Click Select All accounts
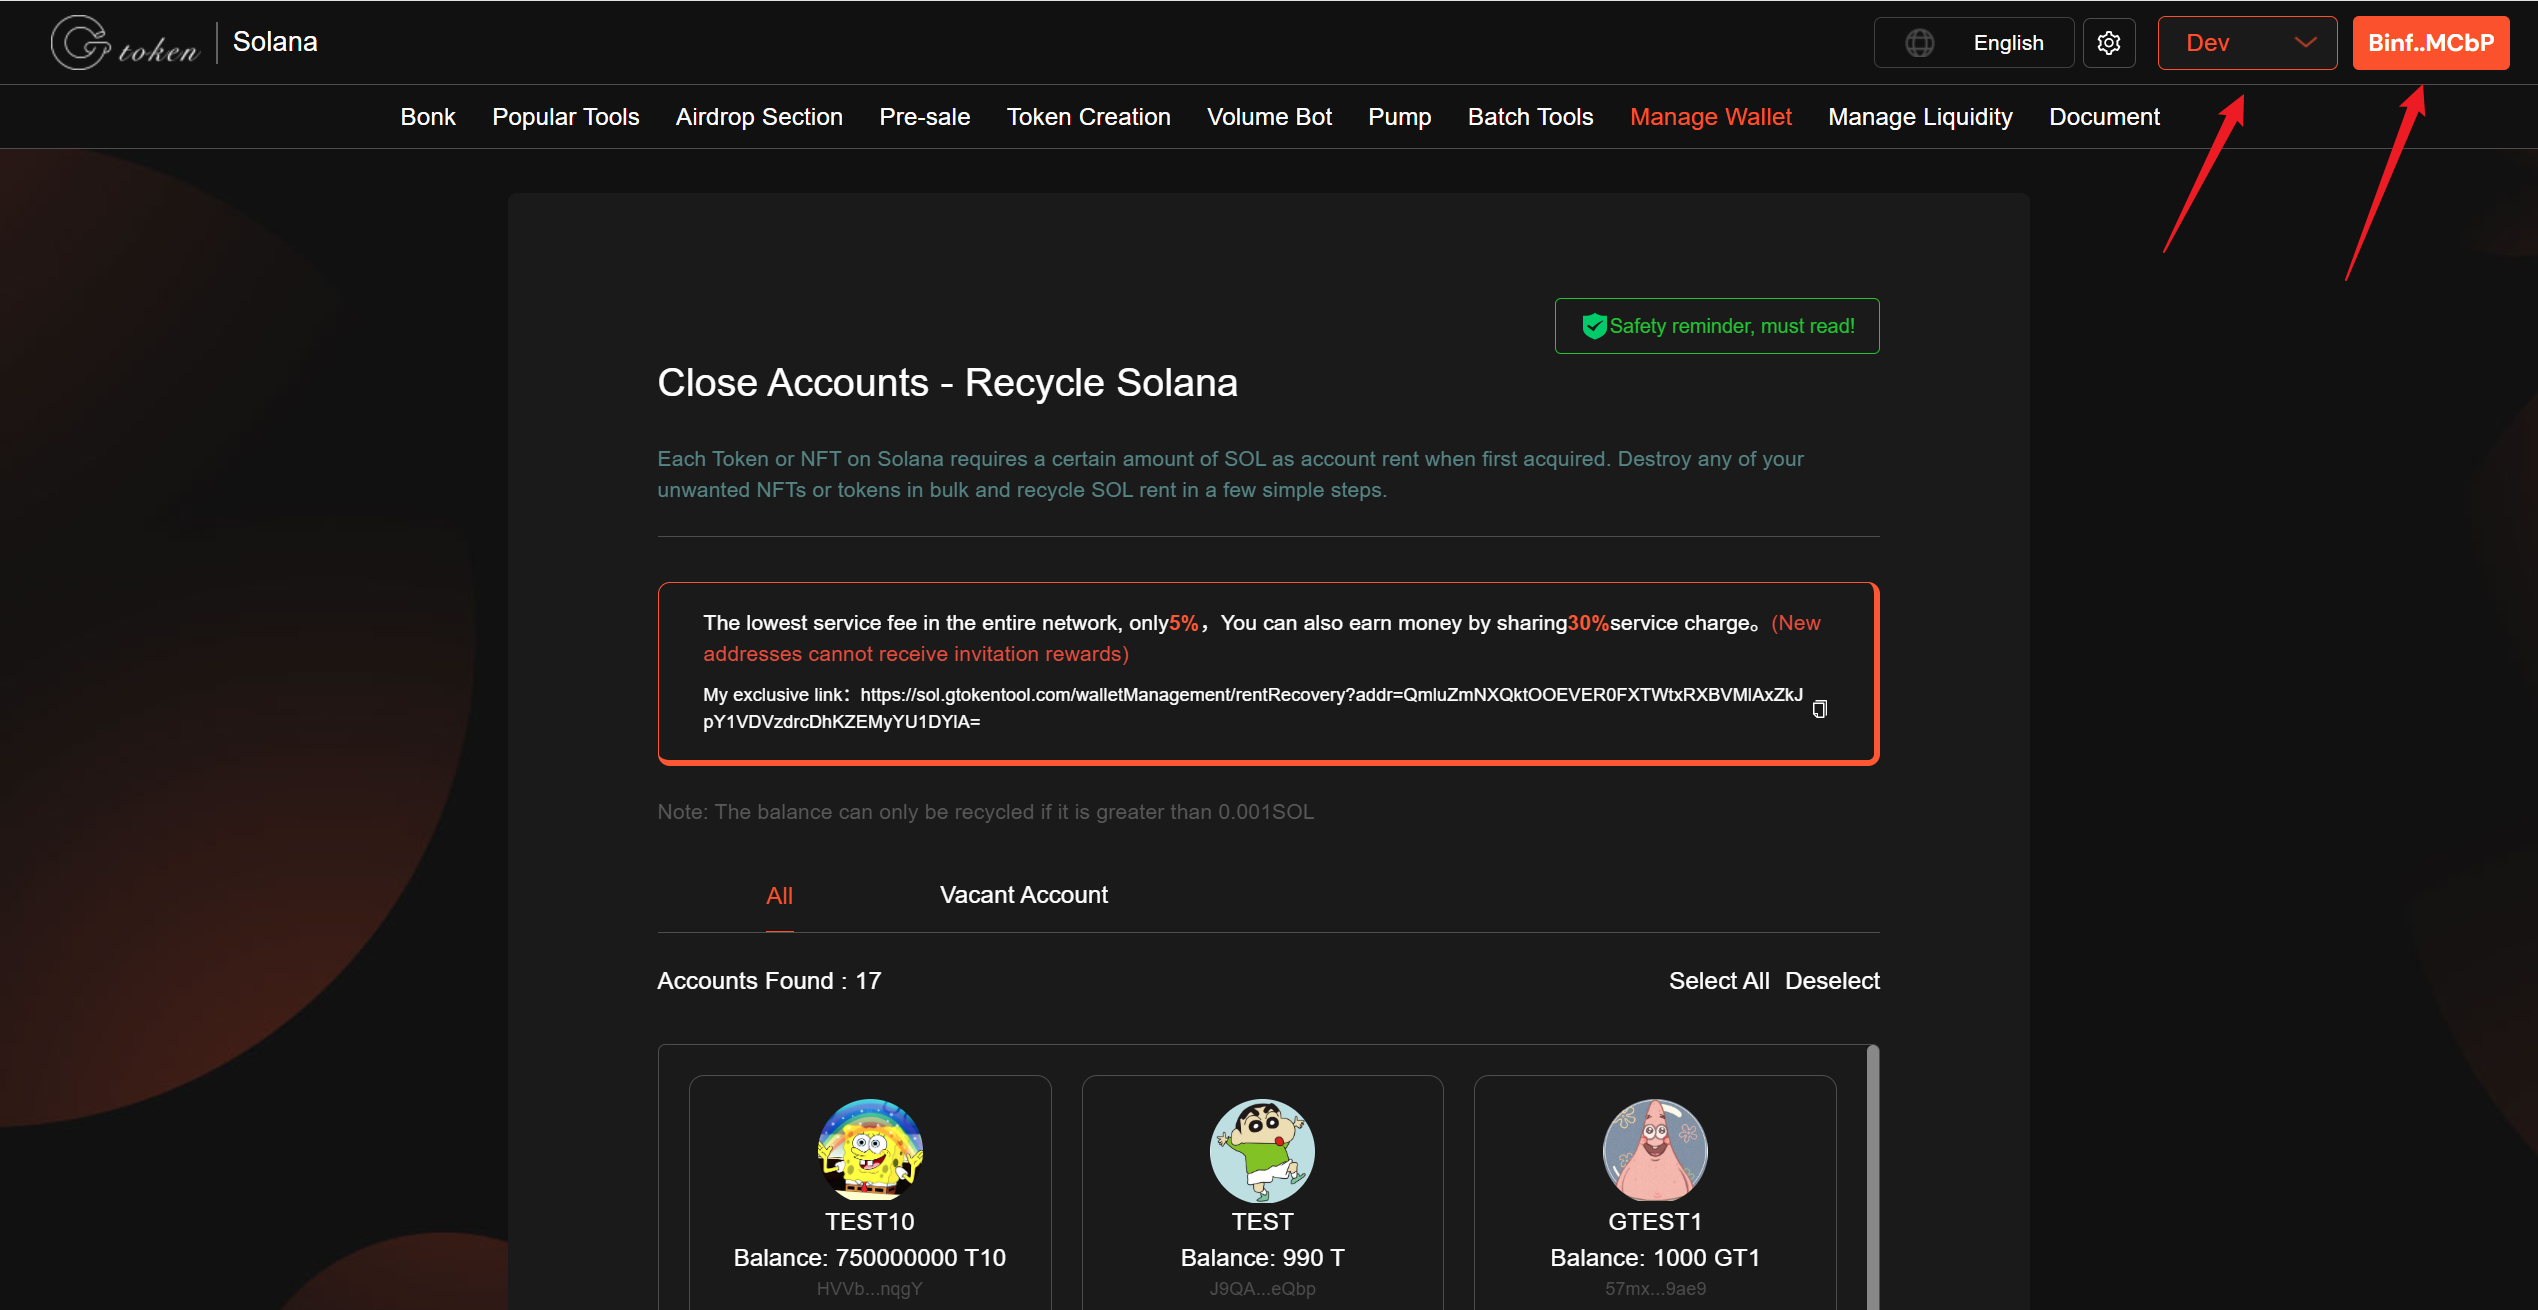Screen dimensions: 2538x1310 [1718, 981]
